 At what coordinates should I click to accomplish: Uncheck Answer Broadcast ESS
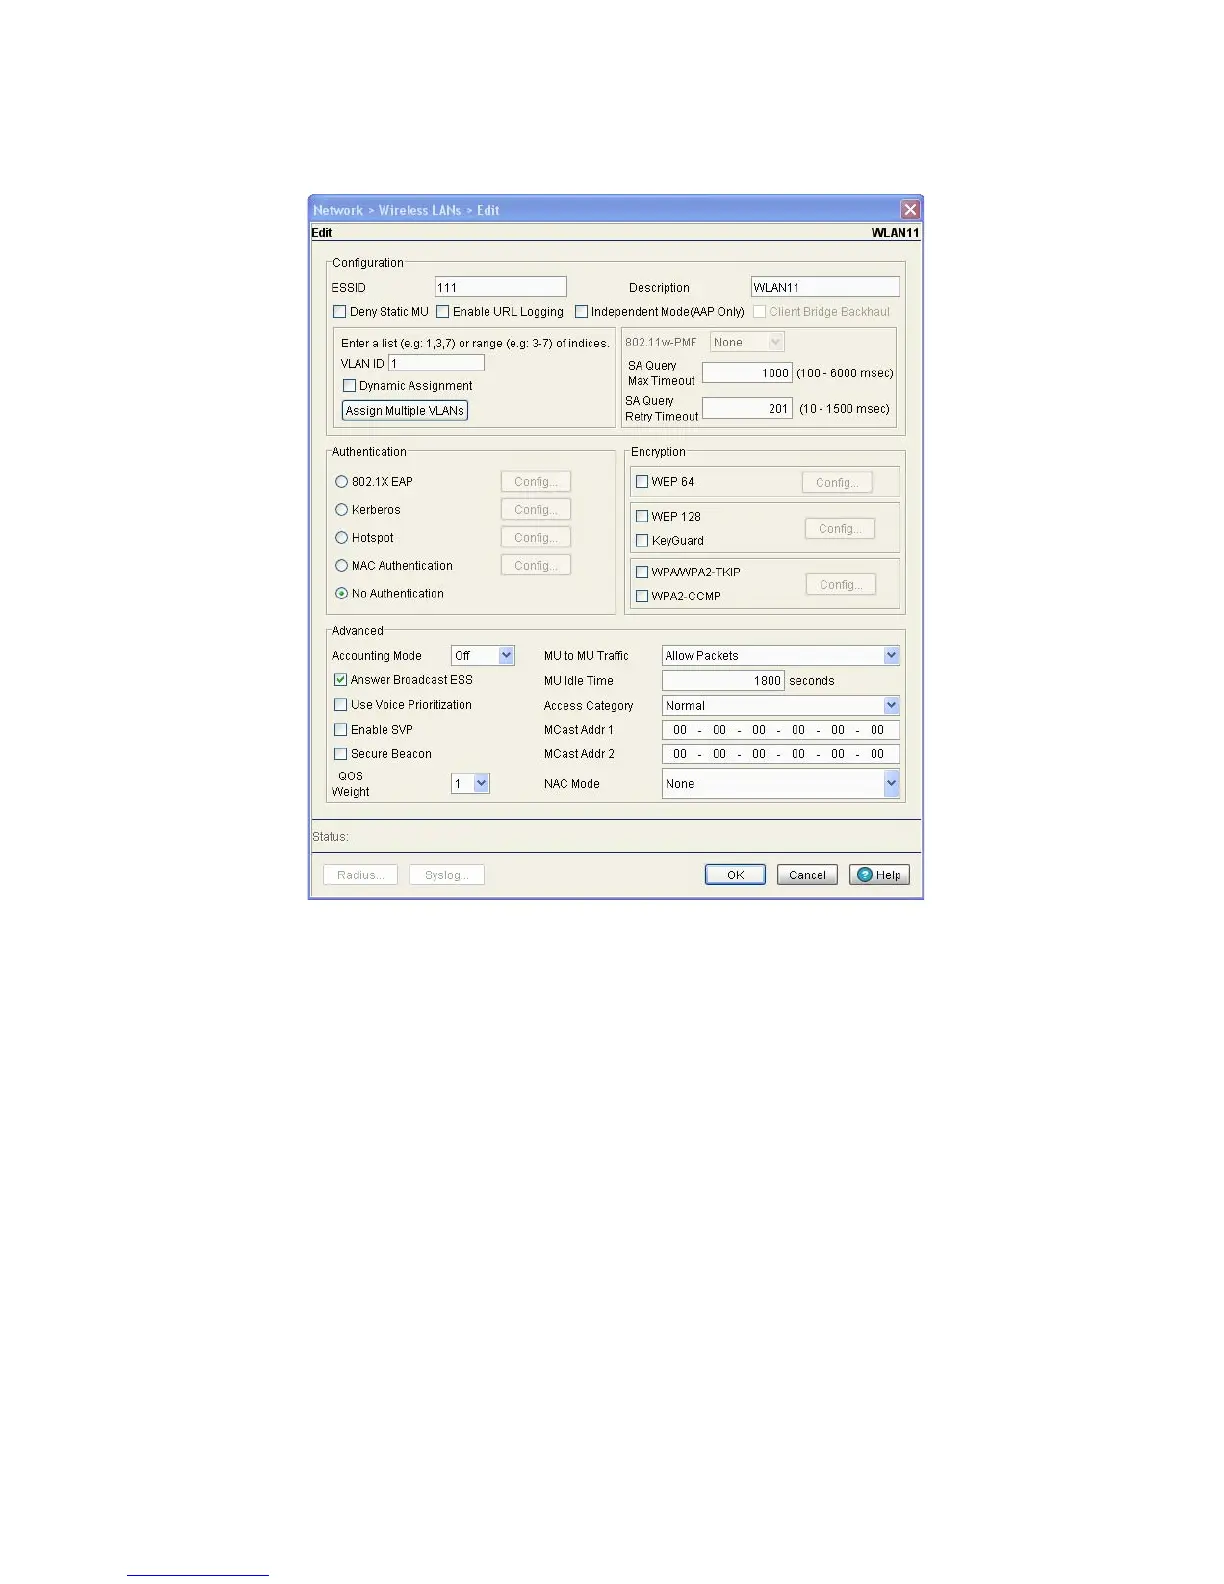click(x=340, y=680)
